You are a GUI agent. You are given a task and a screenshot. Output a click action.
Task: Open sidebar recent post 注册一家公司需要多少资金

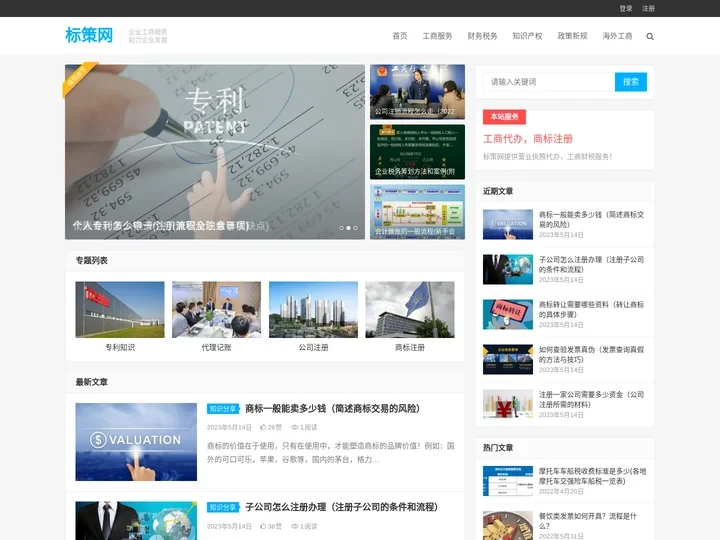coord(591,399)
